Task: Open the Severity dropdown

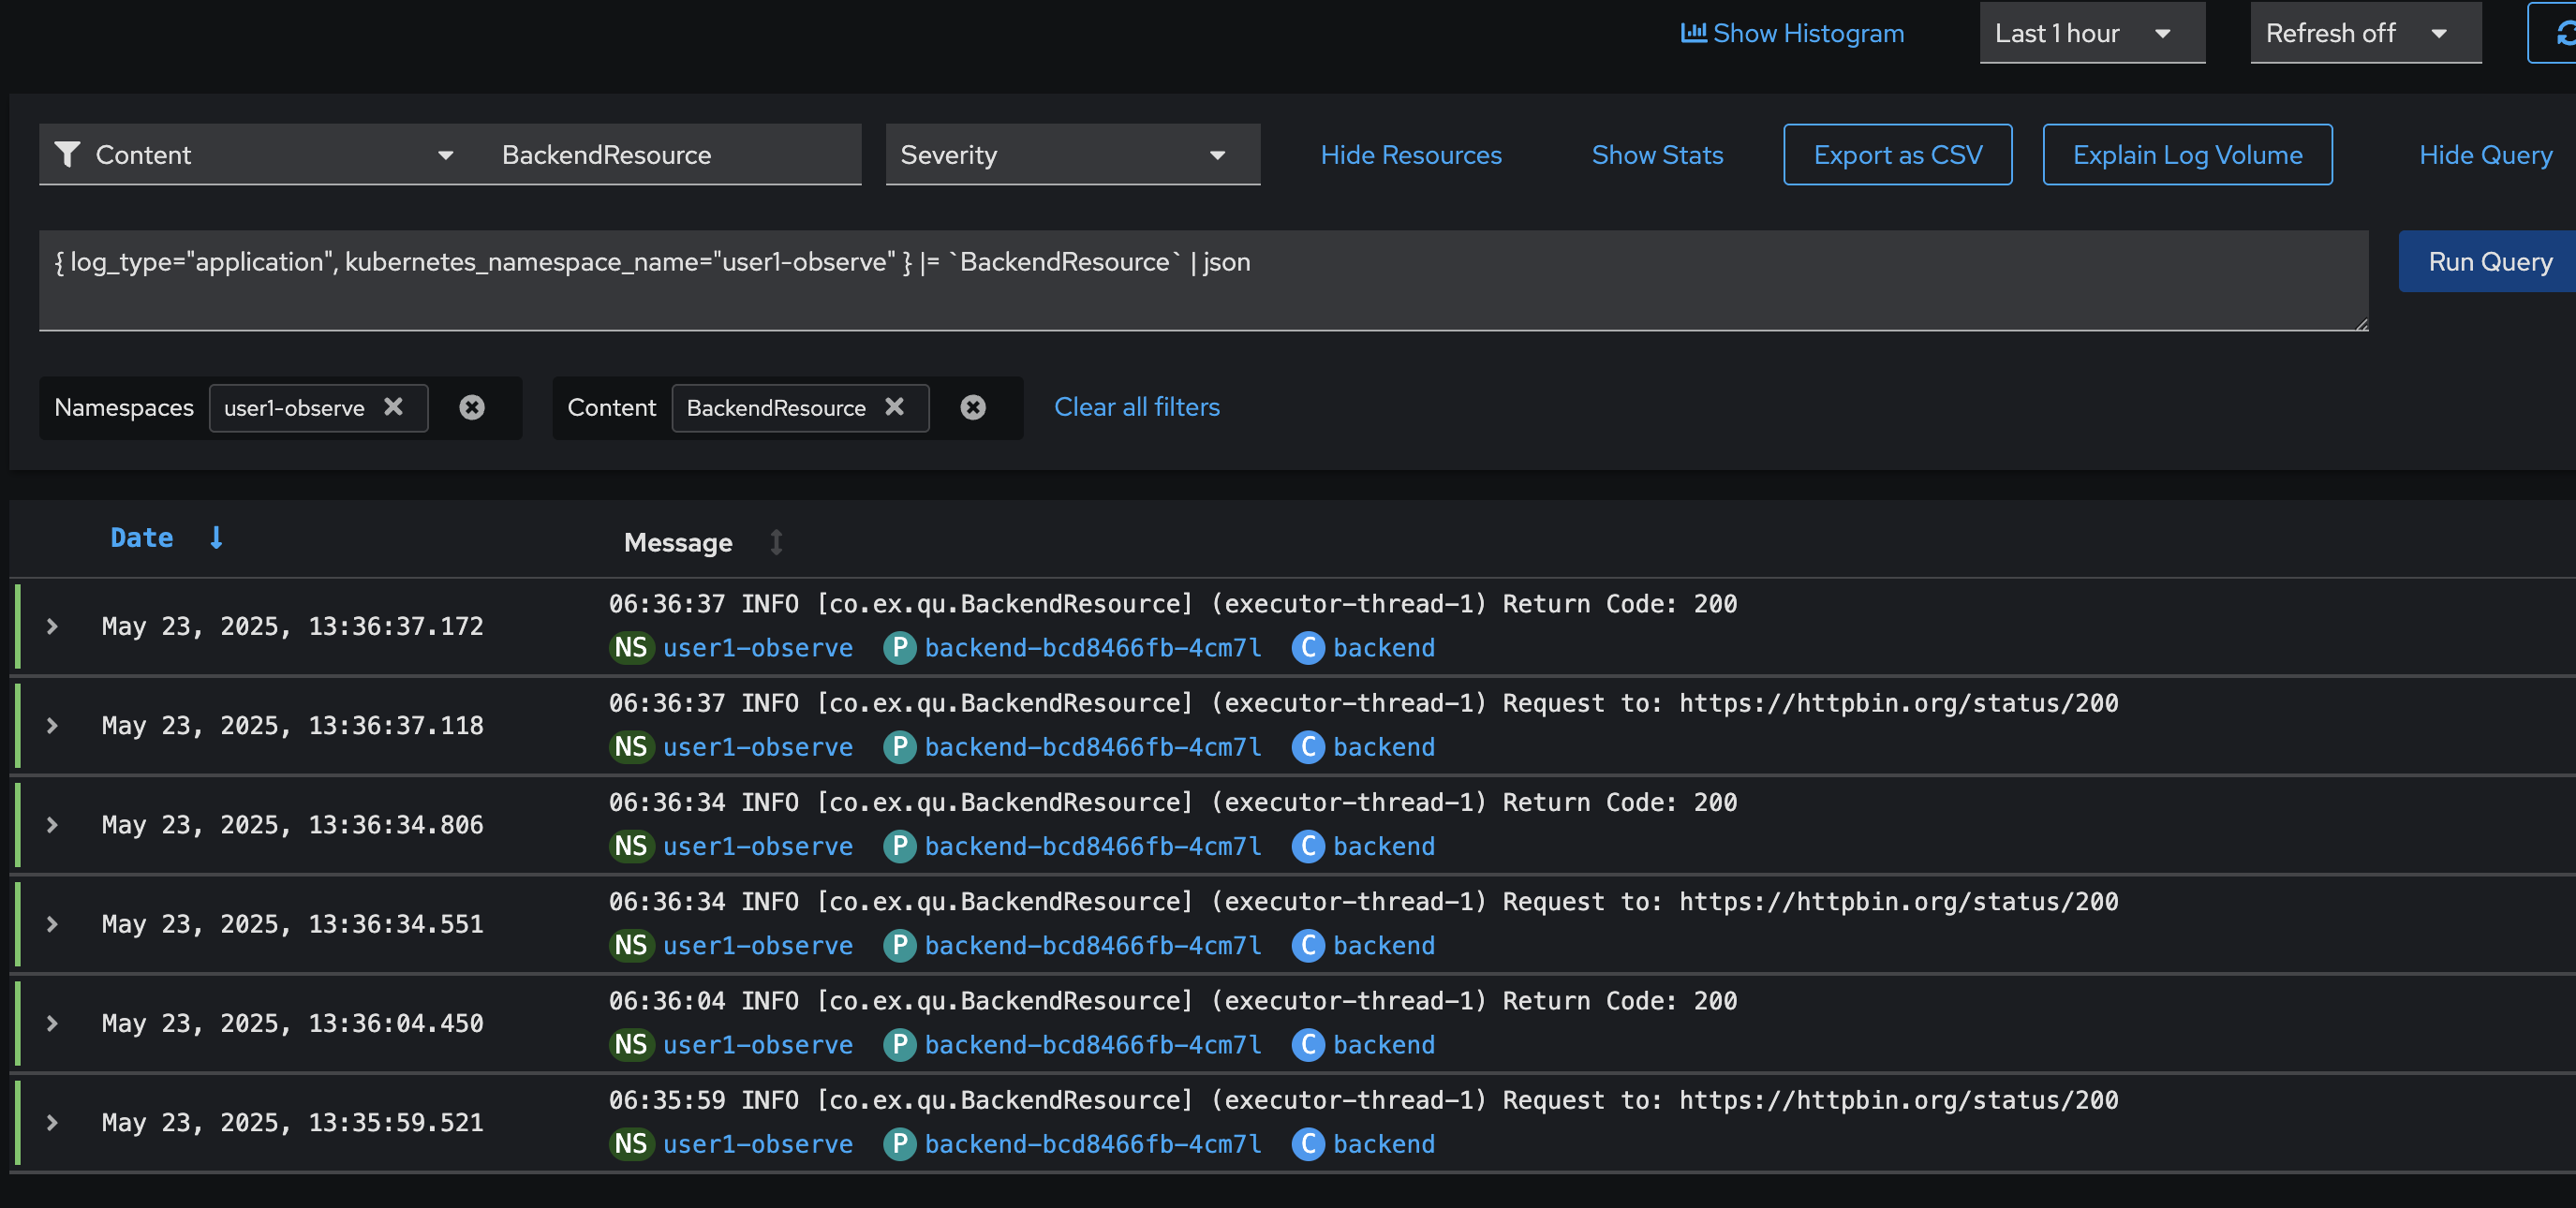Action: [x=1072, y=154]
